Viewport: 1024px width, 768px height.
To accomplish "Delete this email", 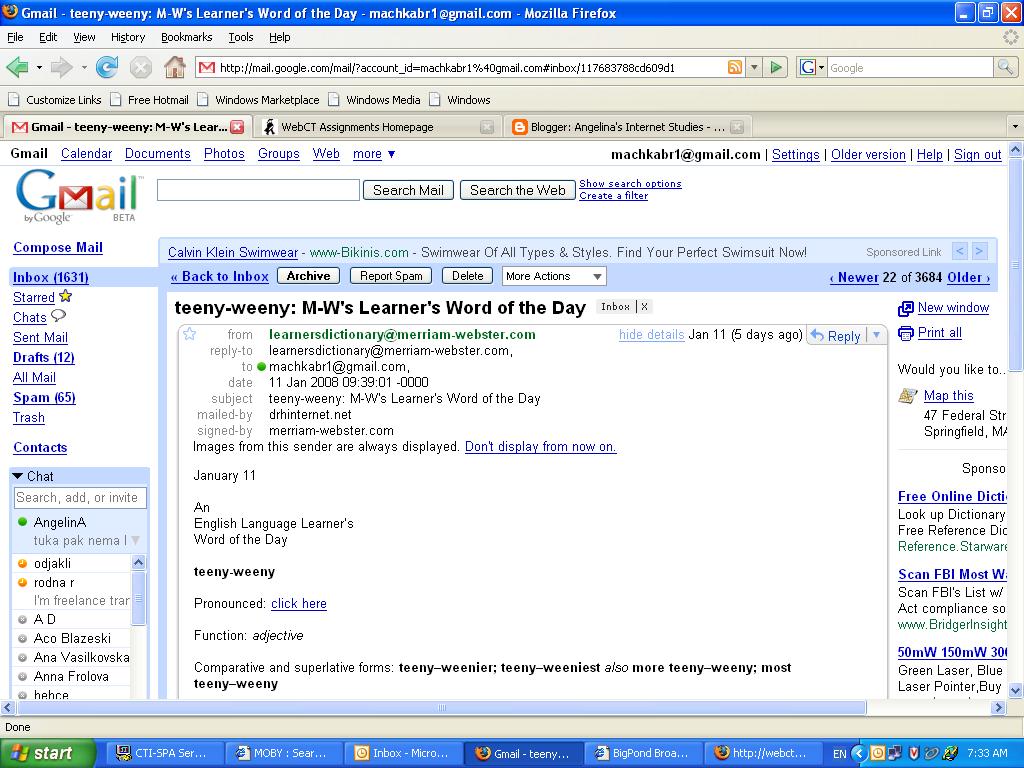I will (x=468, y=276).
